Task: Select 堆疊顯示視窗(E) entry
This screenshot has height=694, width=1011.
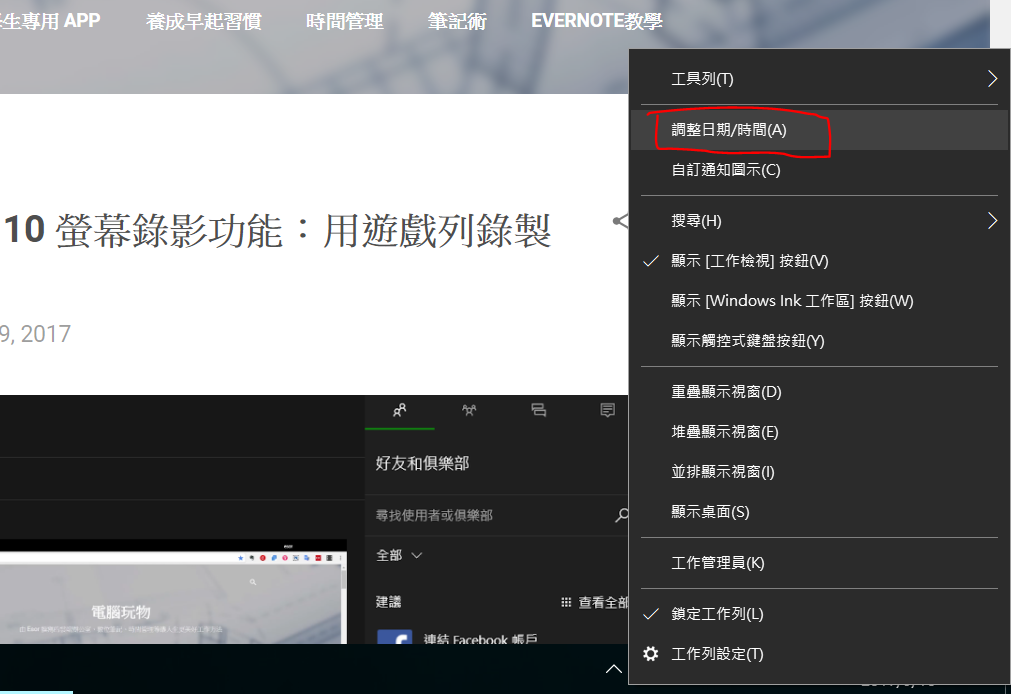Action: tap(819, 432)
